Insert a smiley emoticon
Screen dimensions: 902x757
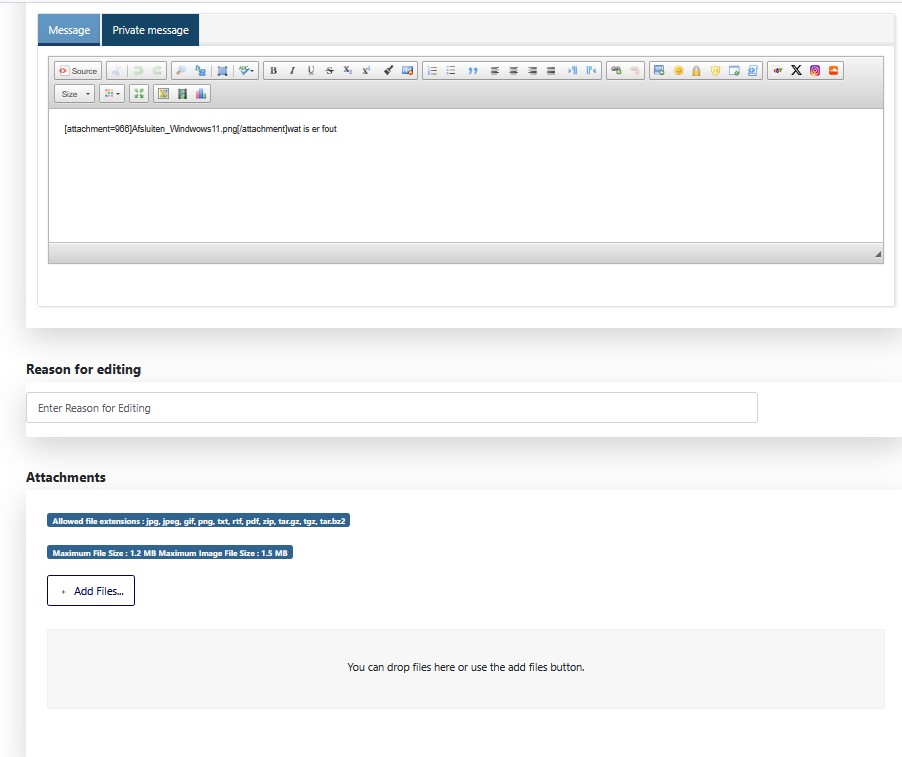coord(678,71)
